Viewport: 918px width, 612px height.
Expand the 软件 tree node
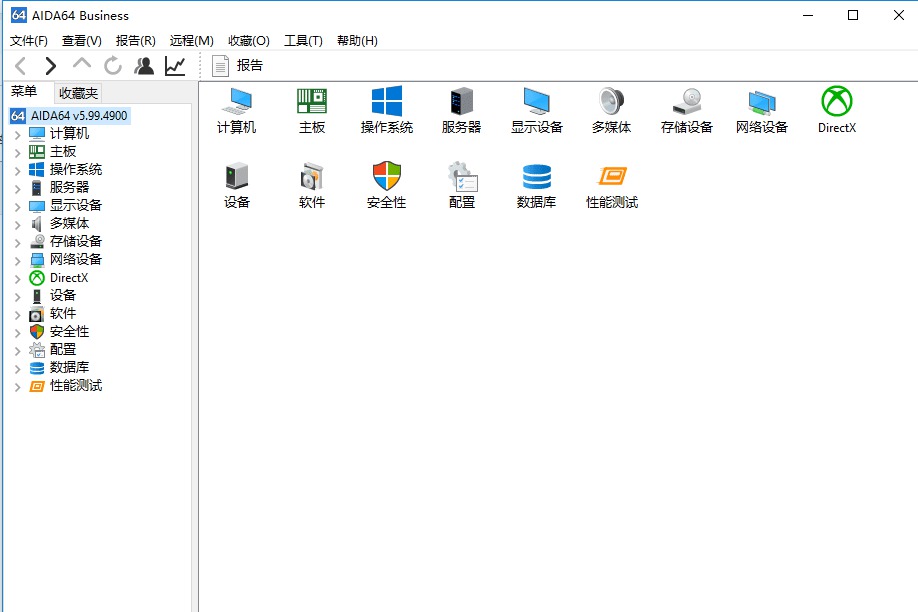(18, 314)
